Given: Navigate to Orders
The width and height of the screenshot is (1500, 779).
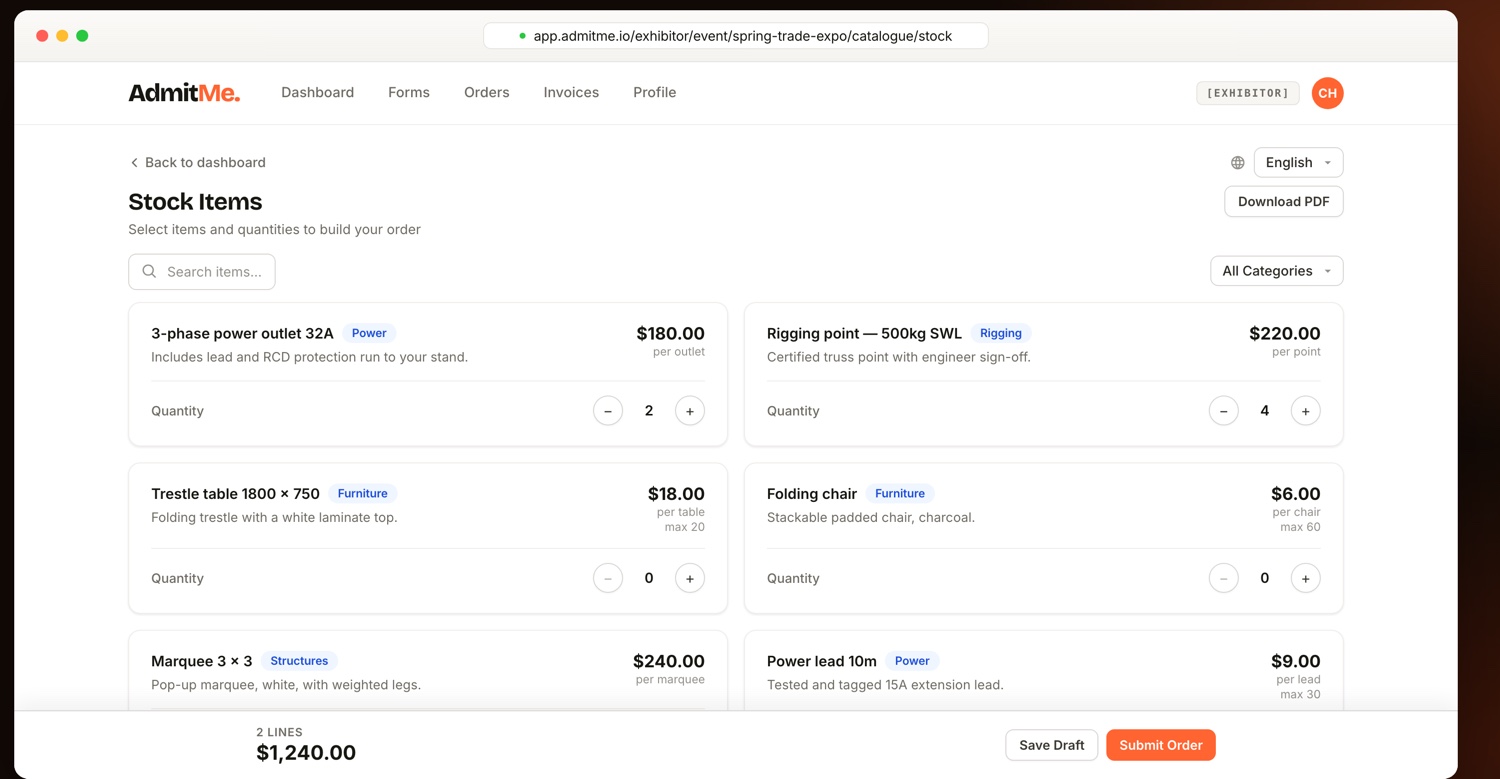Looking at the screenshot, I should point(487,93).
